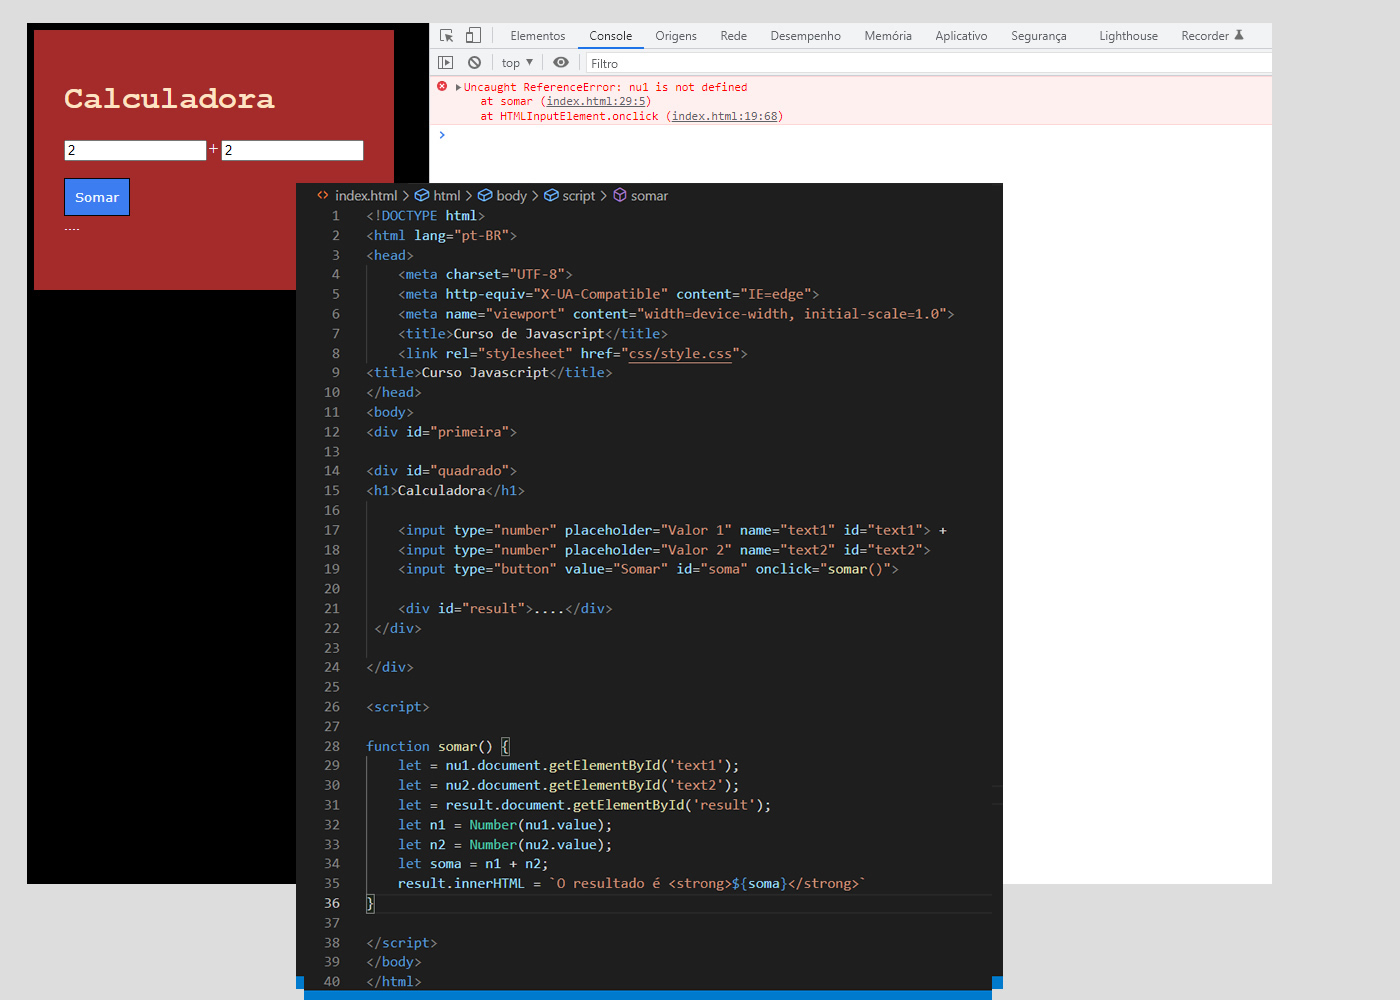Select the somar breadcrumb symbol
The height and width of the screenshot is (1000, 1400).
point(640,196)
